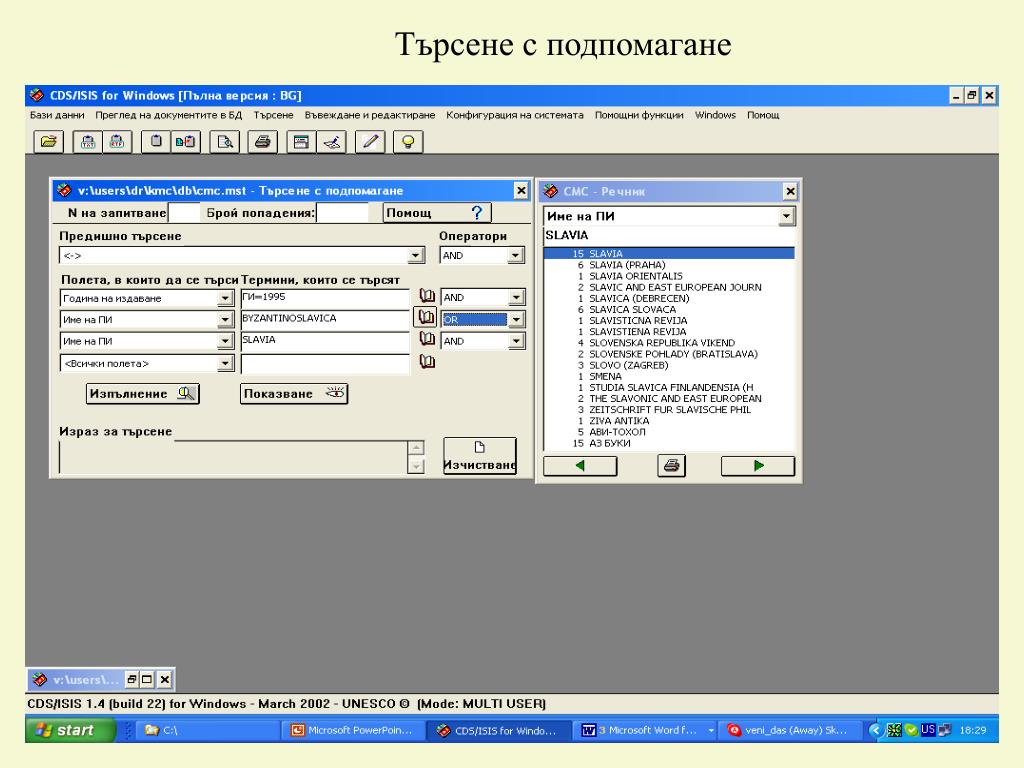
Task: Click scroll up arrow of search expression box
Action: pos(416,448)
